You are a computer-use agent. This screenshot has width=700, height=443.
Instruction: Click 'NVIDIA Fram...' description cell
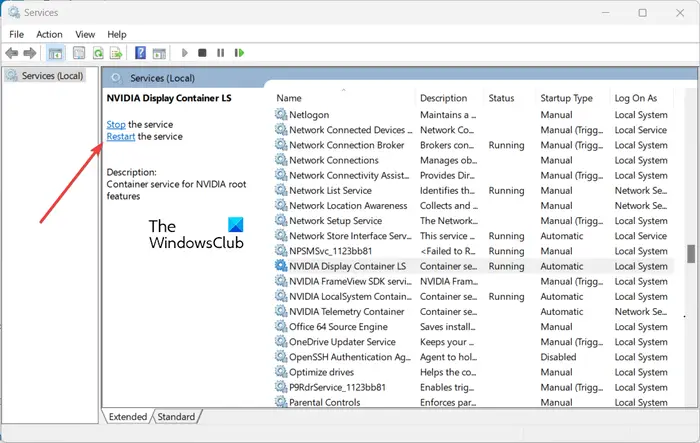pyautogui.click(x=449, y=281)
